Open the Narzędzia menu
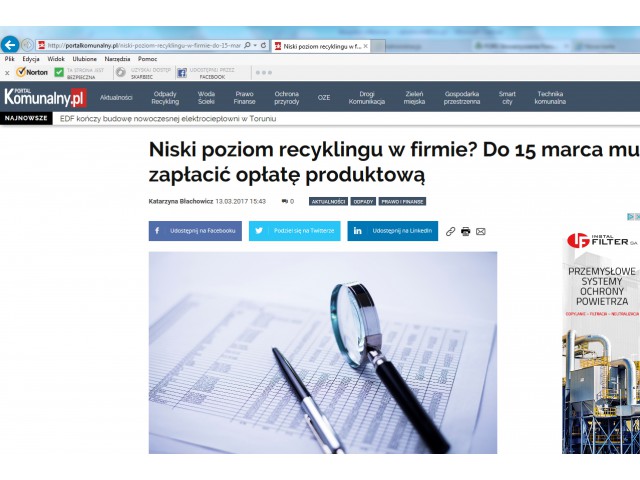Image resolution: width=640 pixels, height=480 pixels. [x=117, y=59]
